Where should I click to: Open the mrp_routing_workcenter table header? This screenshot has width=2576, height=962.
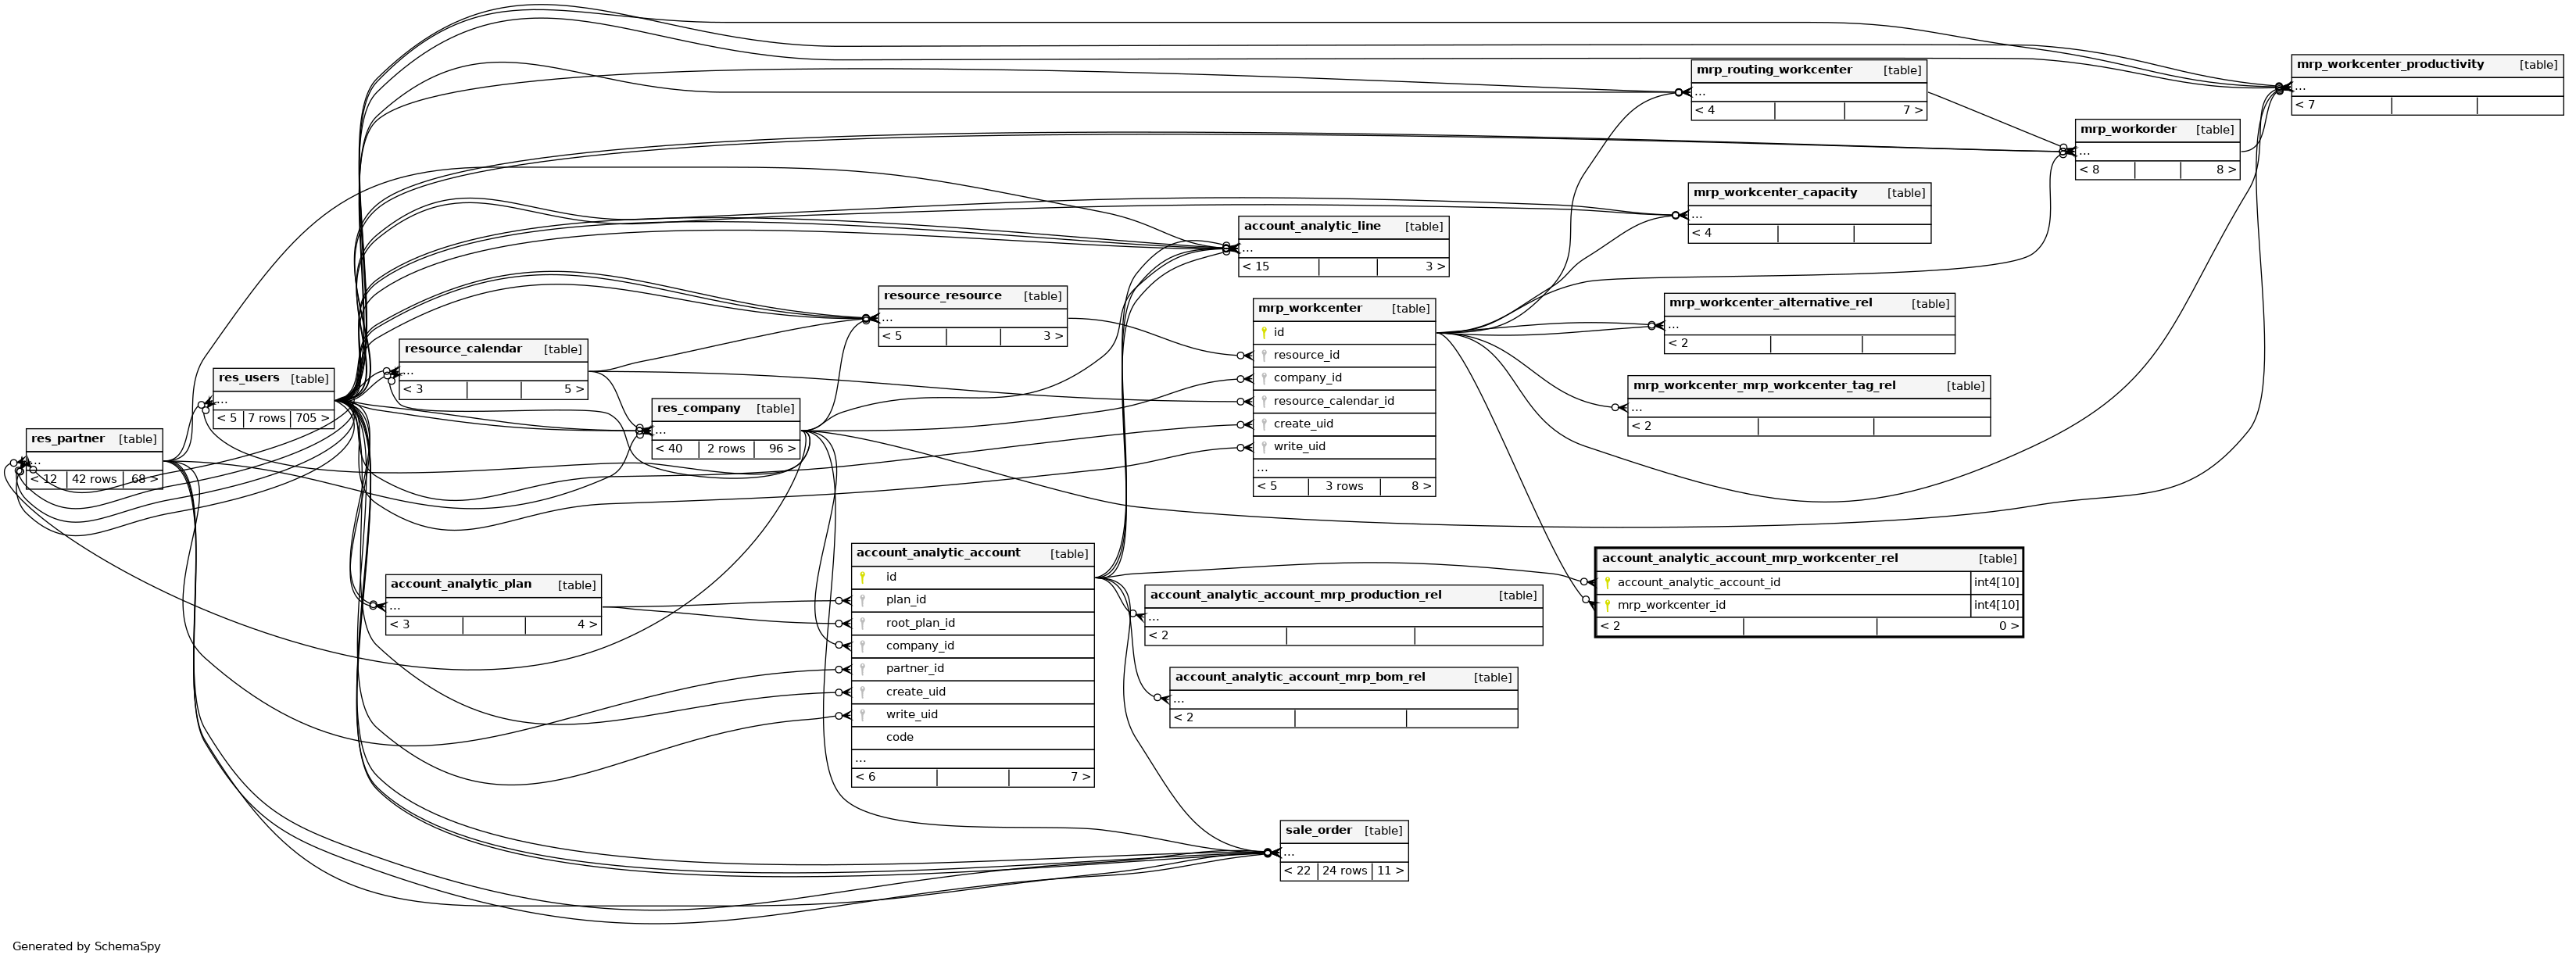point(1774,70)
